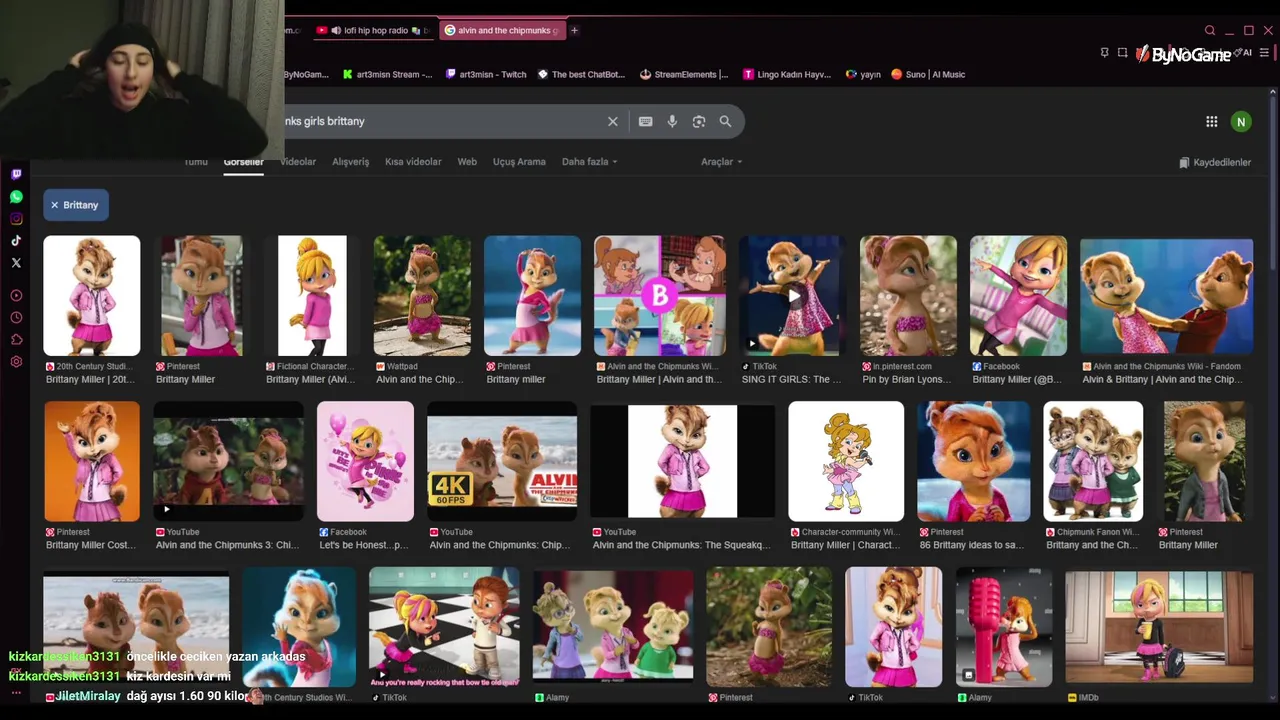Click the snapshot icon beside the pin

pyautogui.click(x=1123, y=52)
